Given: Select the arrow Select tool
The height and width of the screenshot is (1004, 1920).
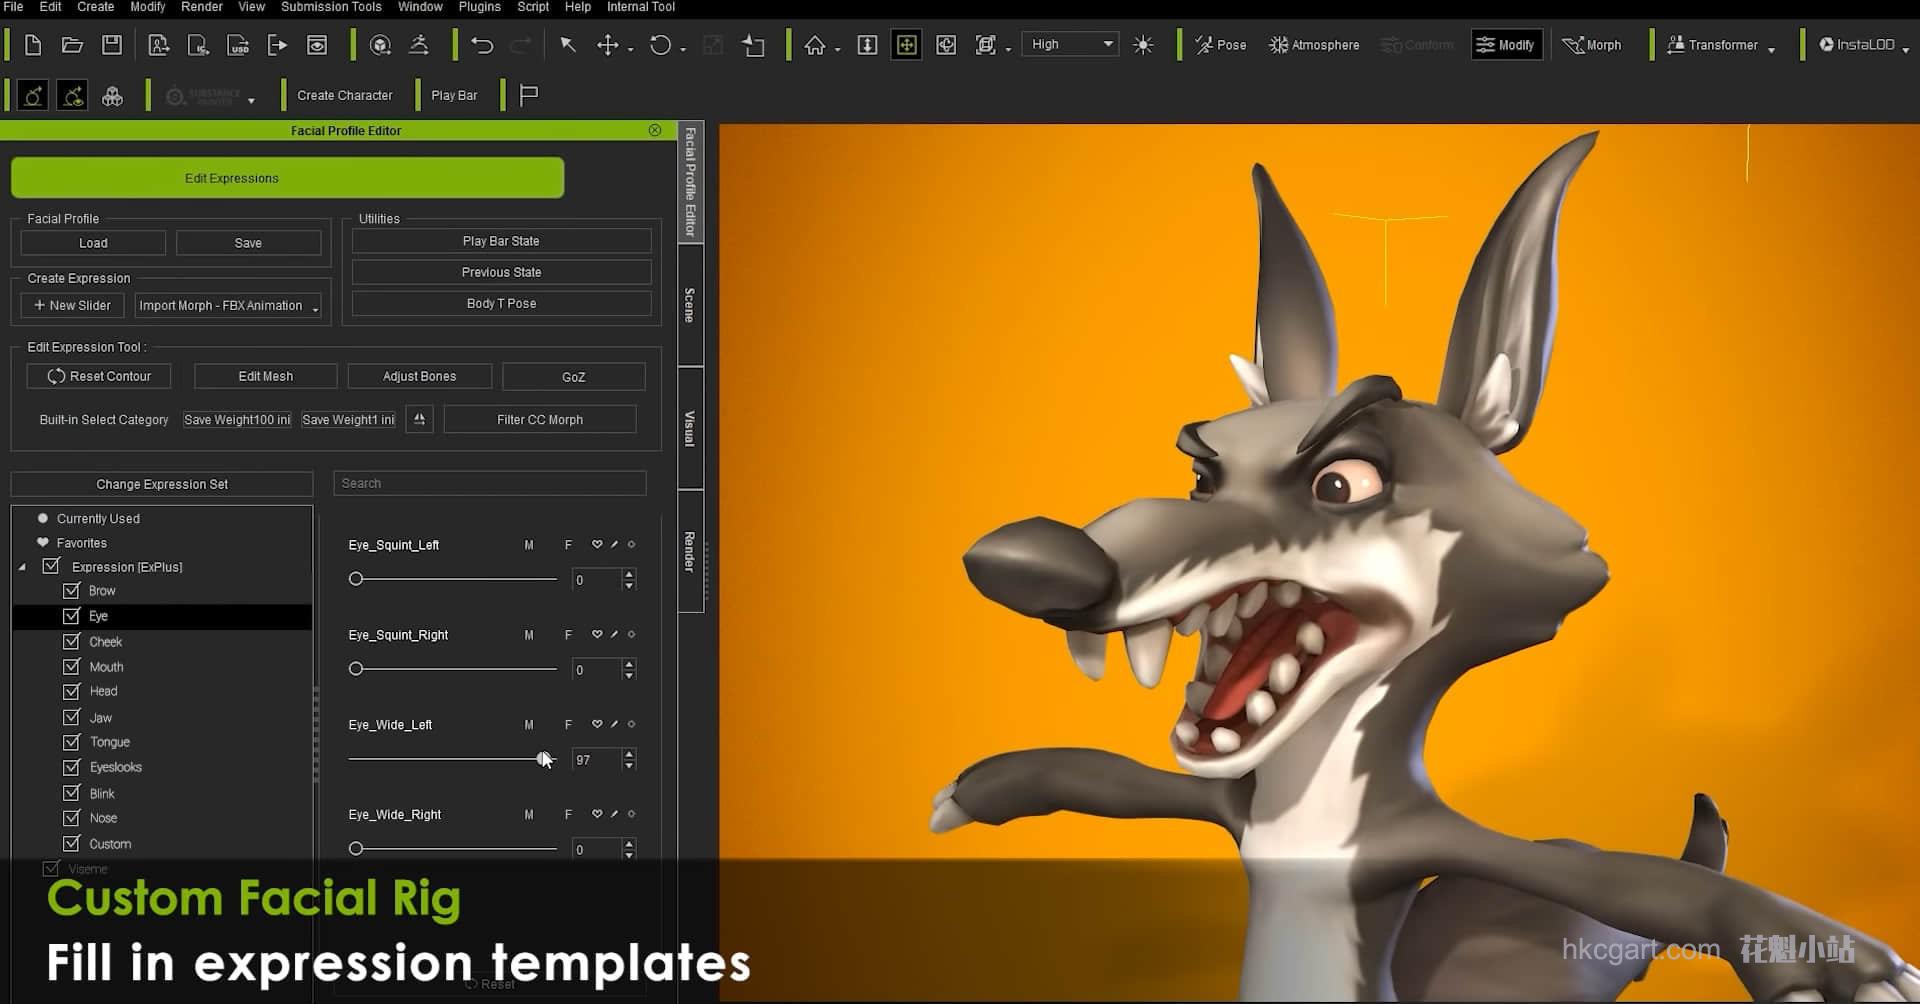Looking at the screenshot, I should tap(568, 45).
